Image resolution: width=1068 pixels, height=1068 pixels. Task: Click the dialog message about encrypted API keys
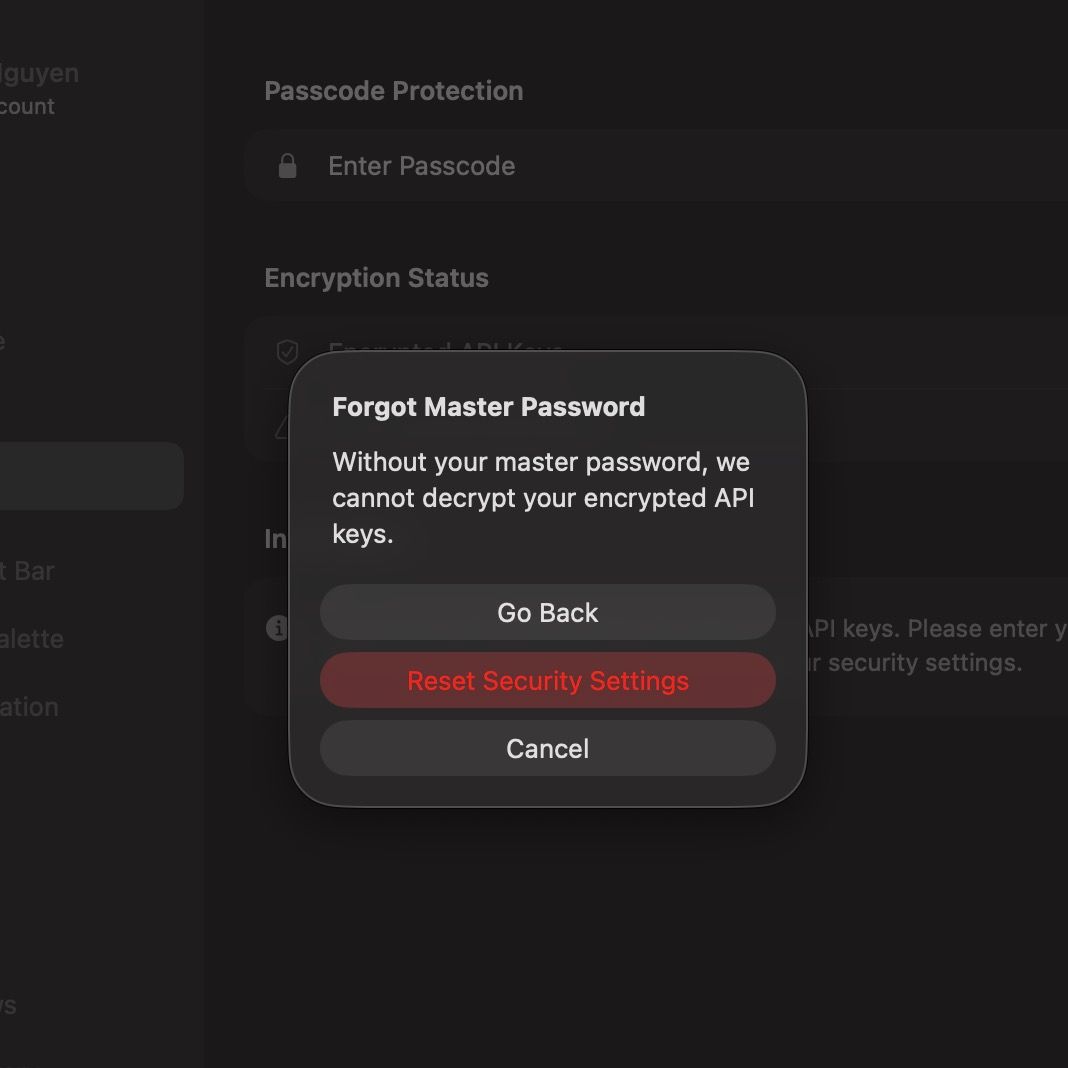[x=543, y=498]
